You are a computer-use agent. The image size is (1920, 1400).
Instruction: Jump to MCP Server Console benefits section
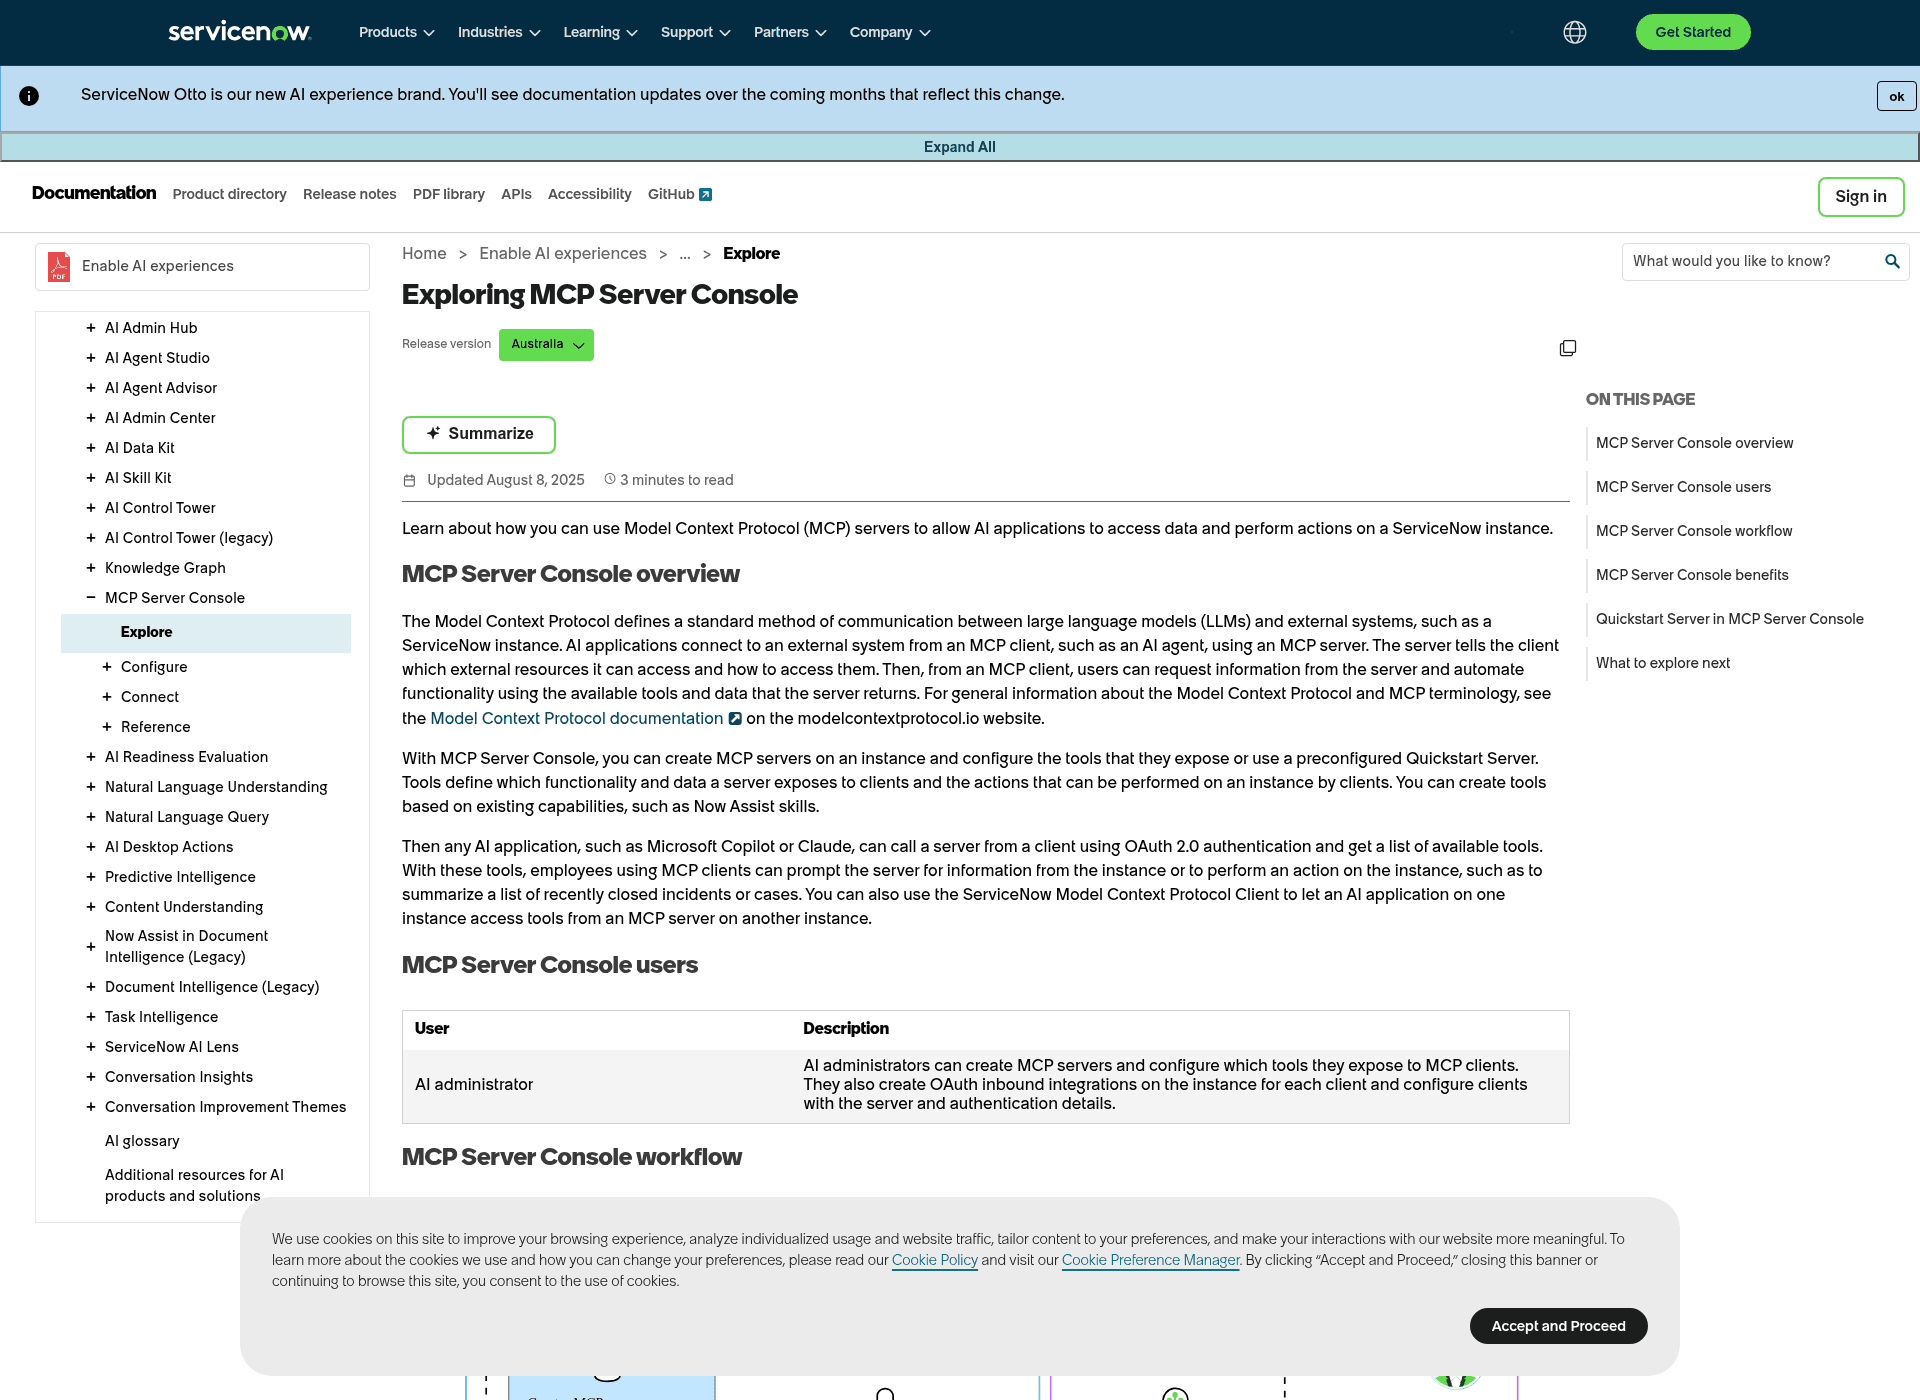pos(1692,575)
